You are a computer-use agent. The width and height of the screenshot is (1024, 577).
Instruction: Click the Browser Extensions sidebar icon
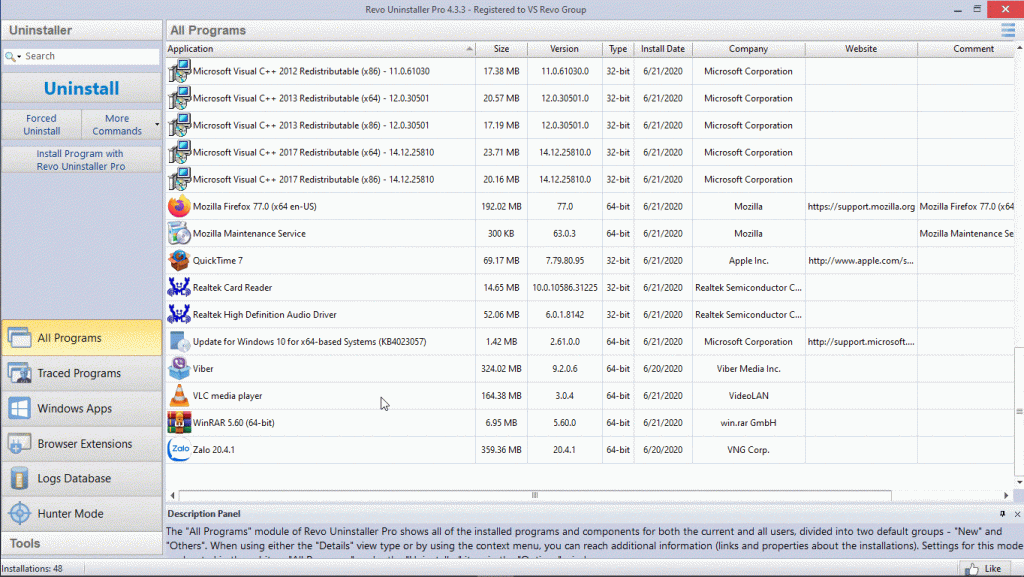pyautogui.click(x=19, y=443)
